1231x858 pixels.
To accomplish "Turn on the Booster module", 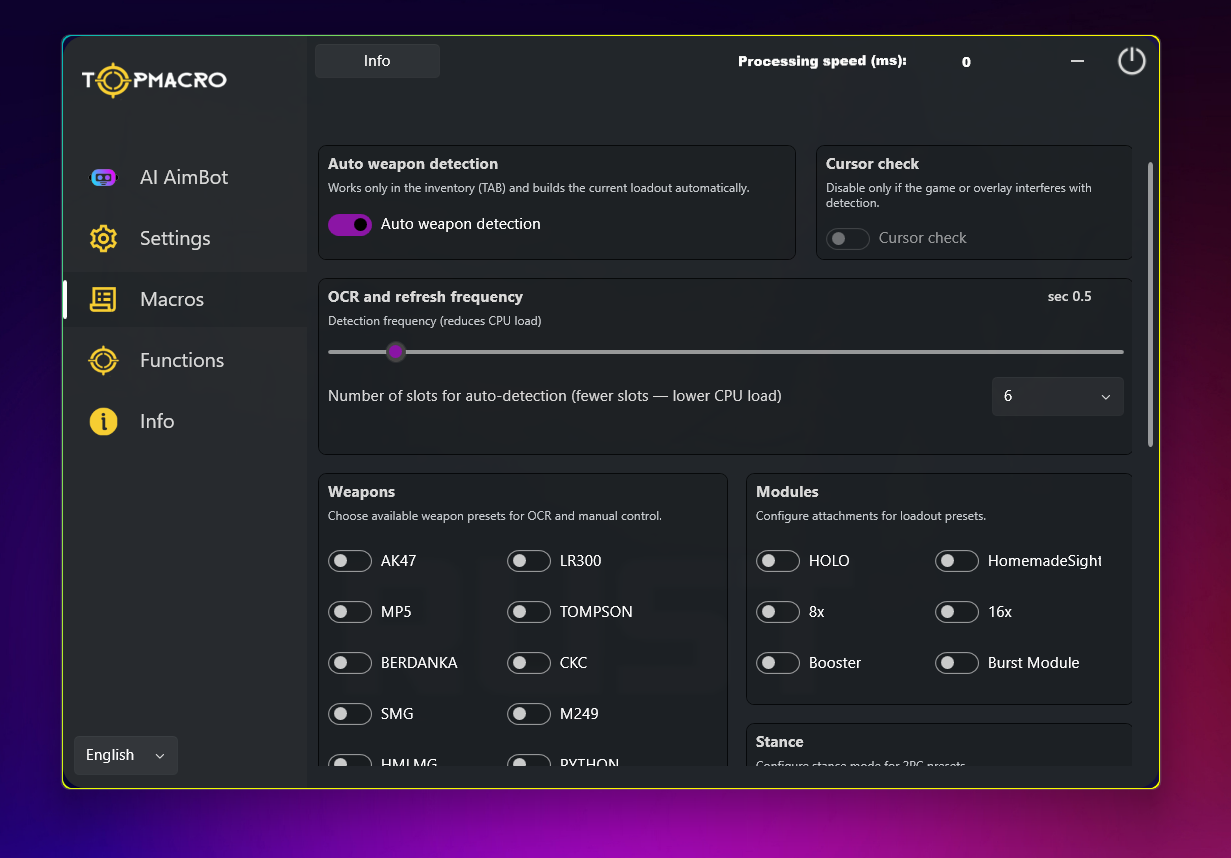I will click(778, 663).
